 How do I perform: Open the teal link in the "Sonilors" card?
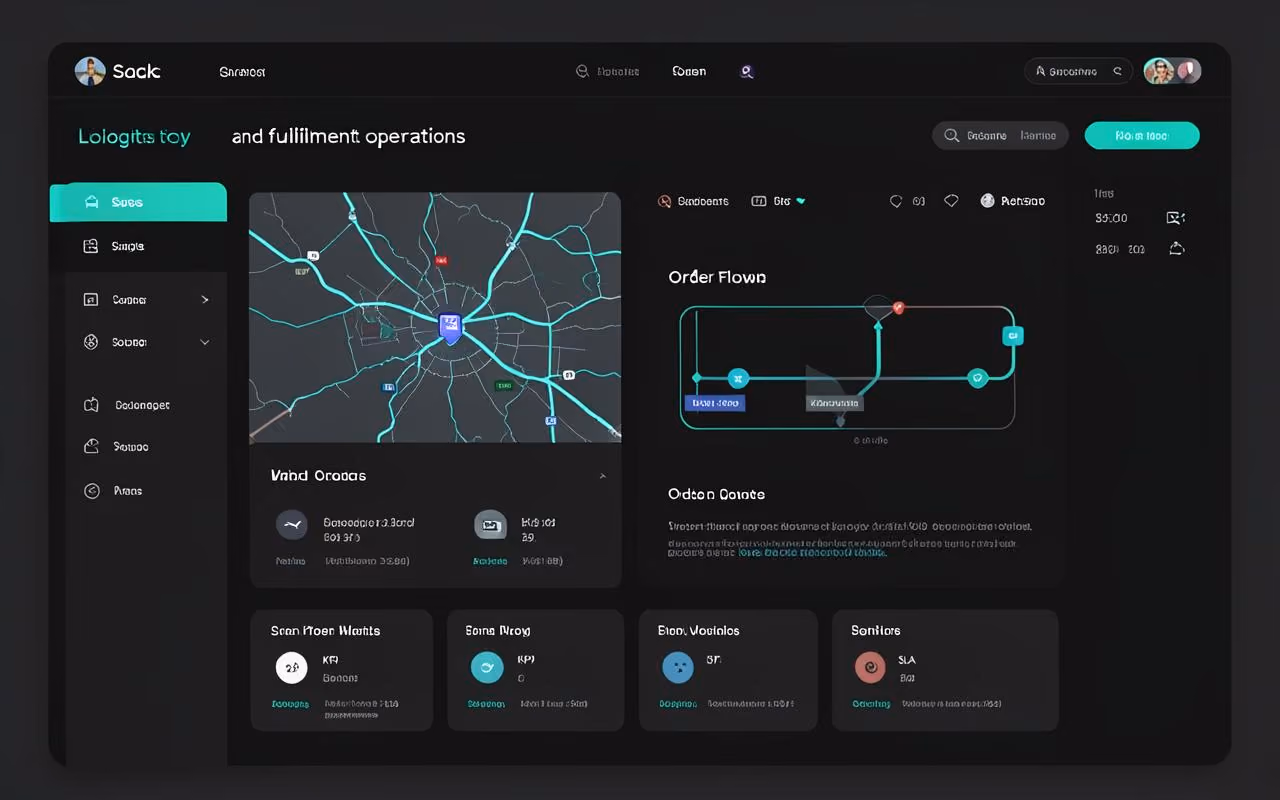click(871, 704)
